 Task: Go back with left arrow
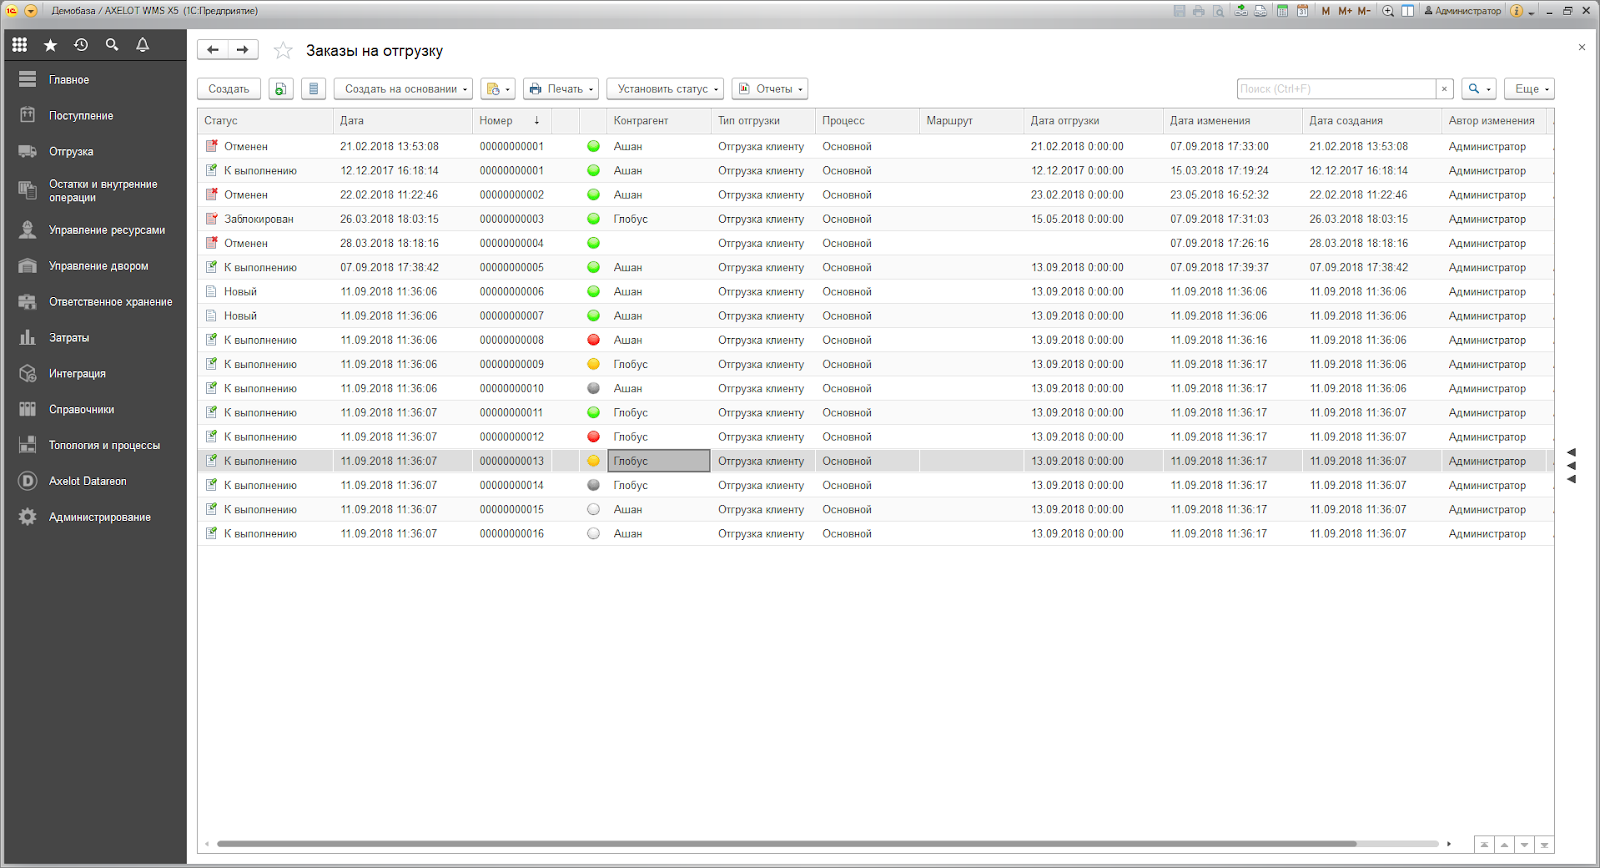[213, 50]
